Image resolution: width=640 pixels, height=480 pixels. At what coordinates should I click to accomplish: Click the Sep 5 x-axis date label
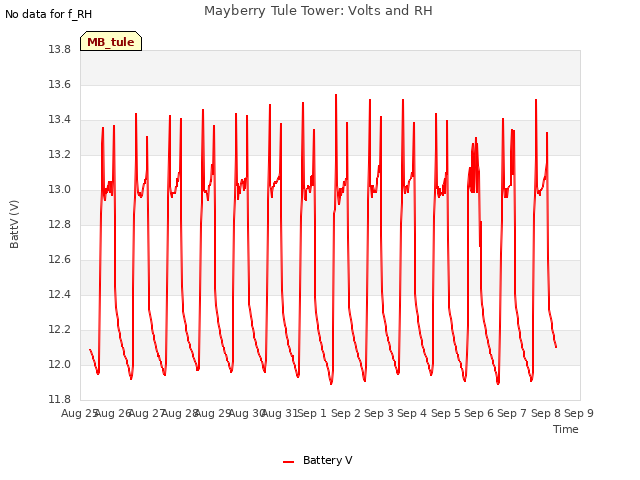[x=446, y=413]
